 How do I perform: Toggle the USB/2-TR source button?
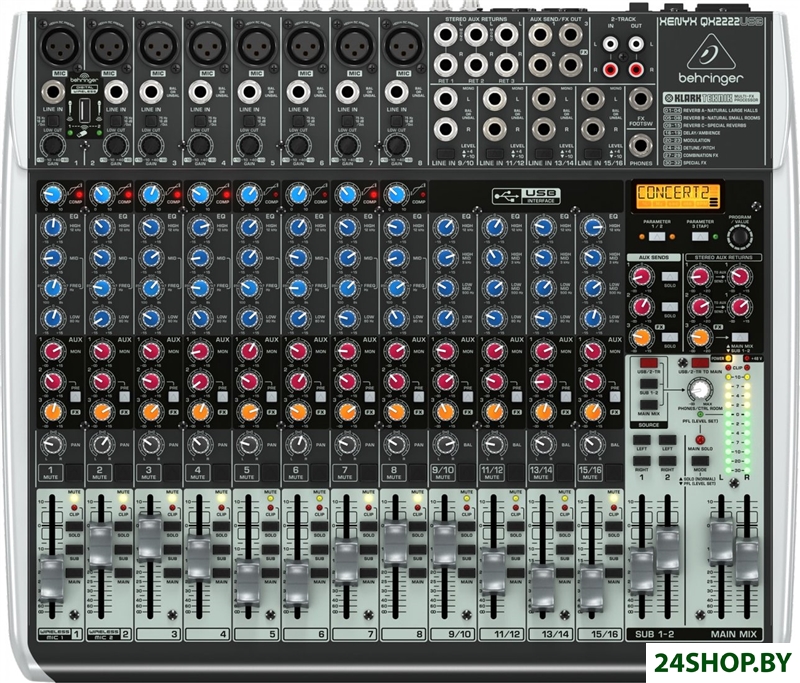(648, 363)
